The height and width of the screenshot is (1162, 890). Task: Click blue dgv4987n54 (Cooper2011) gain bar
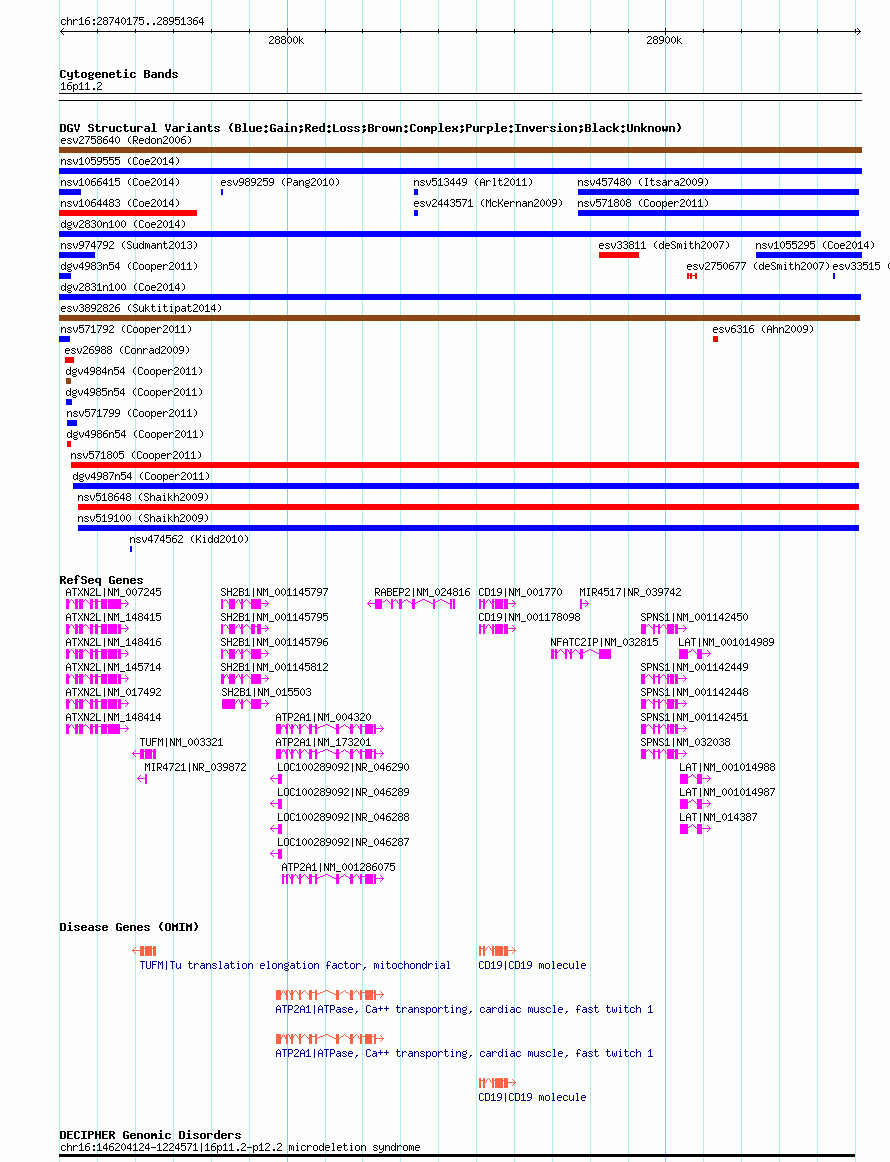coord(466,486)
